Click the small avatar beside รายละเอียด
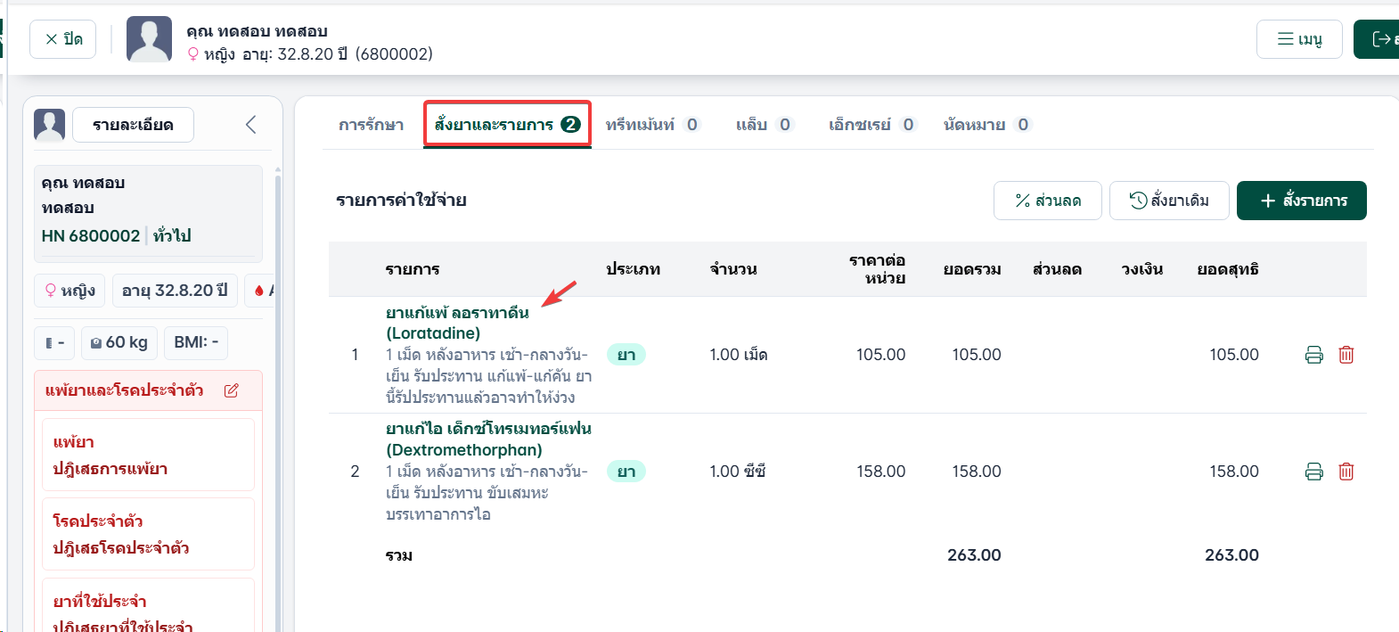The image size is (1399, 632). click(x=49, y=125)
